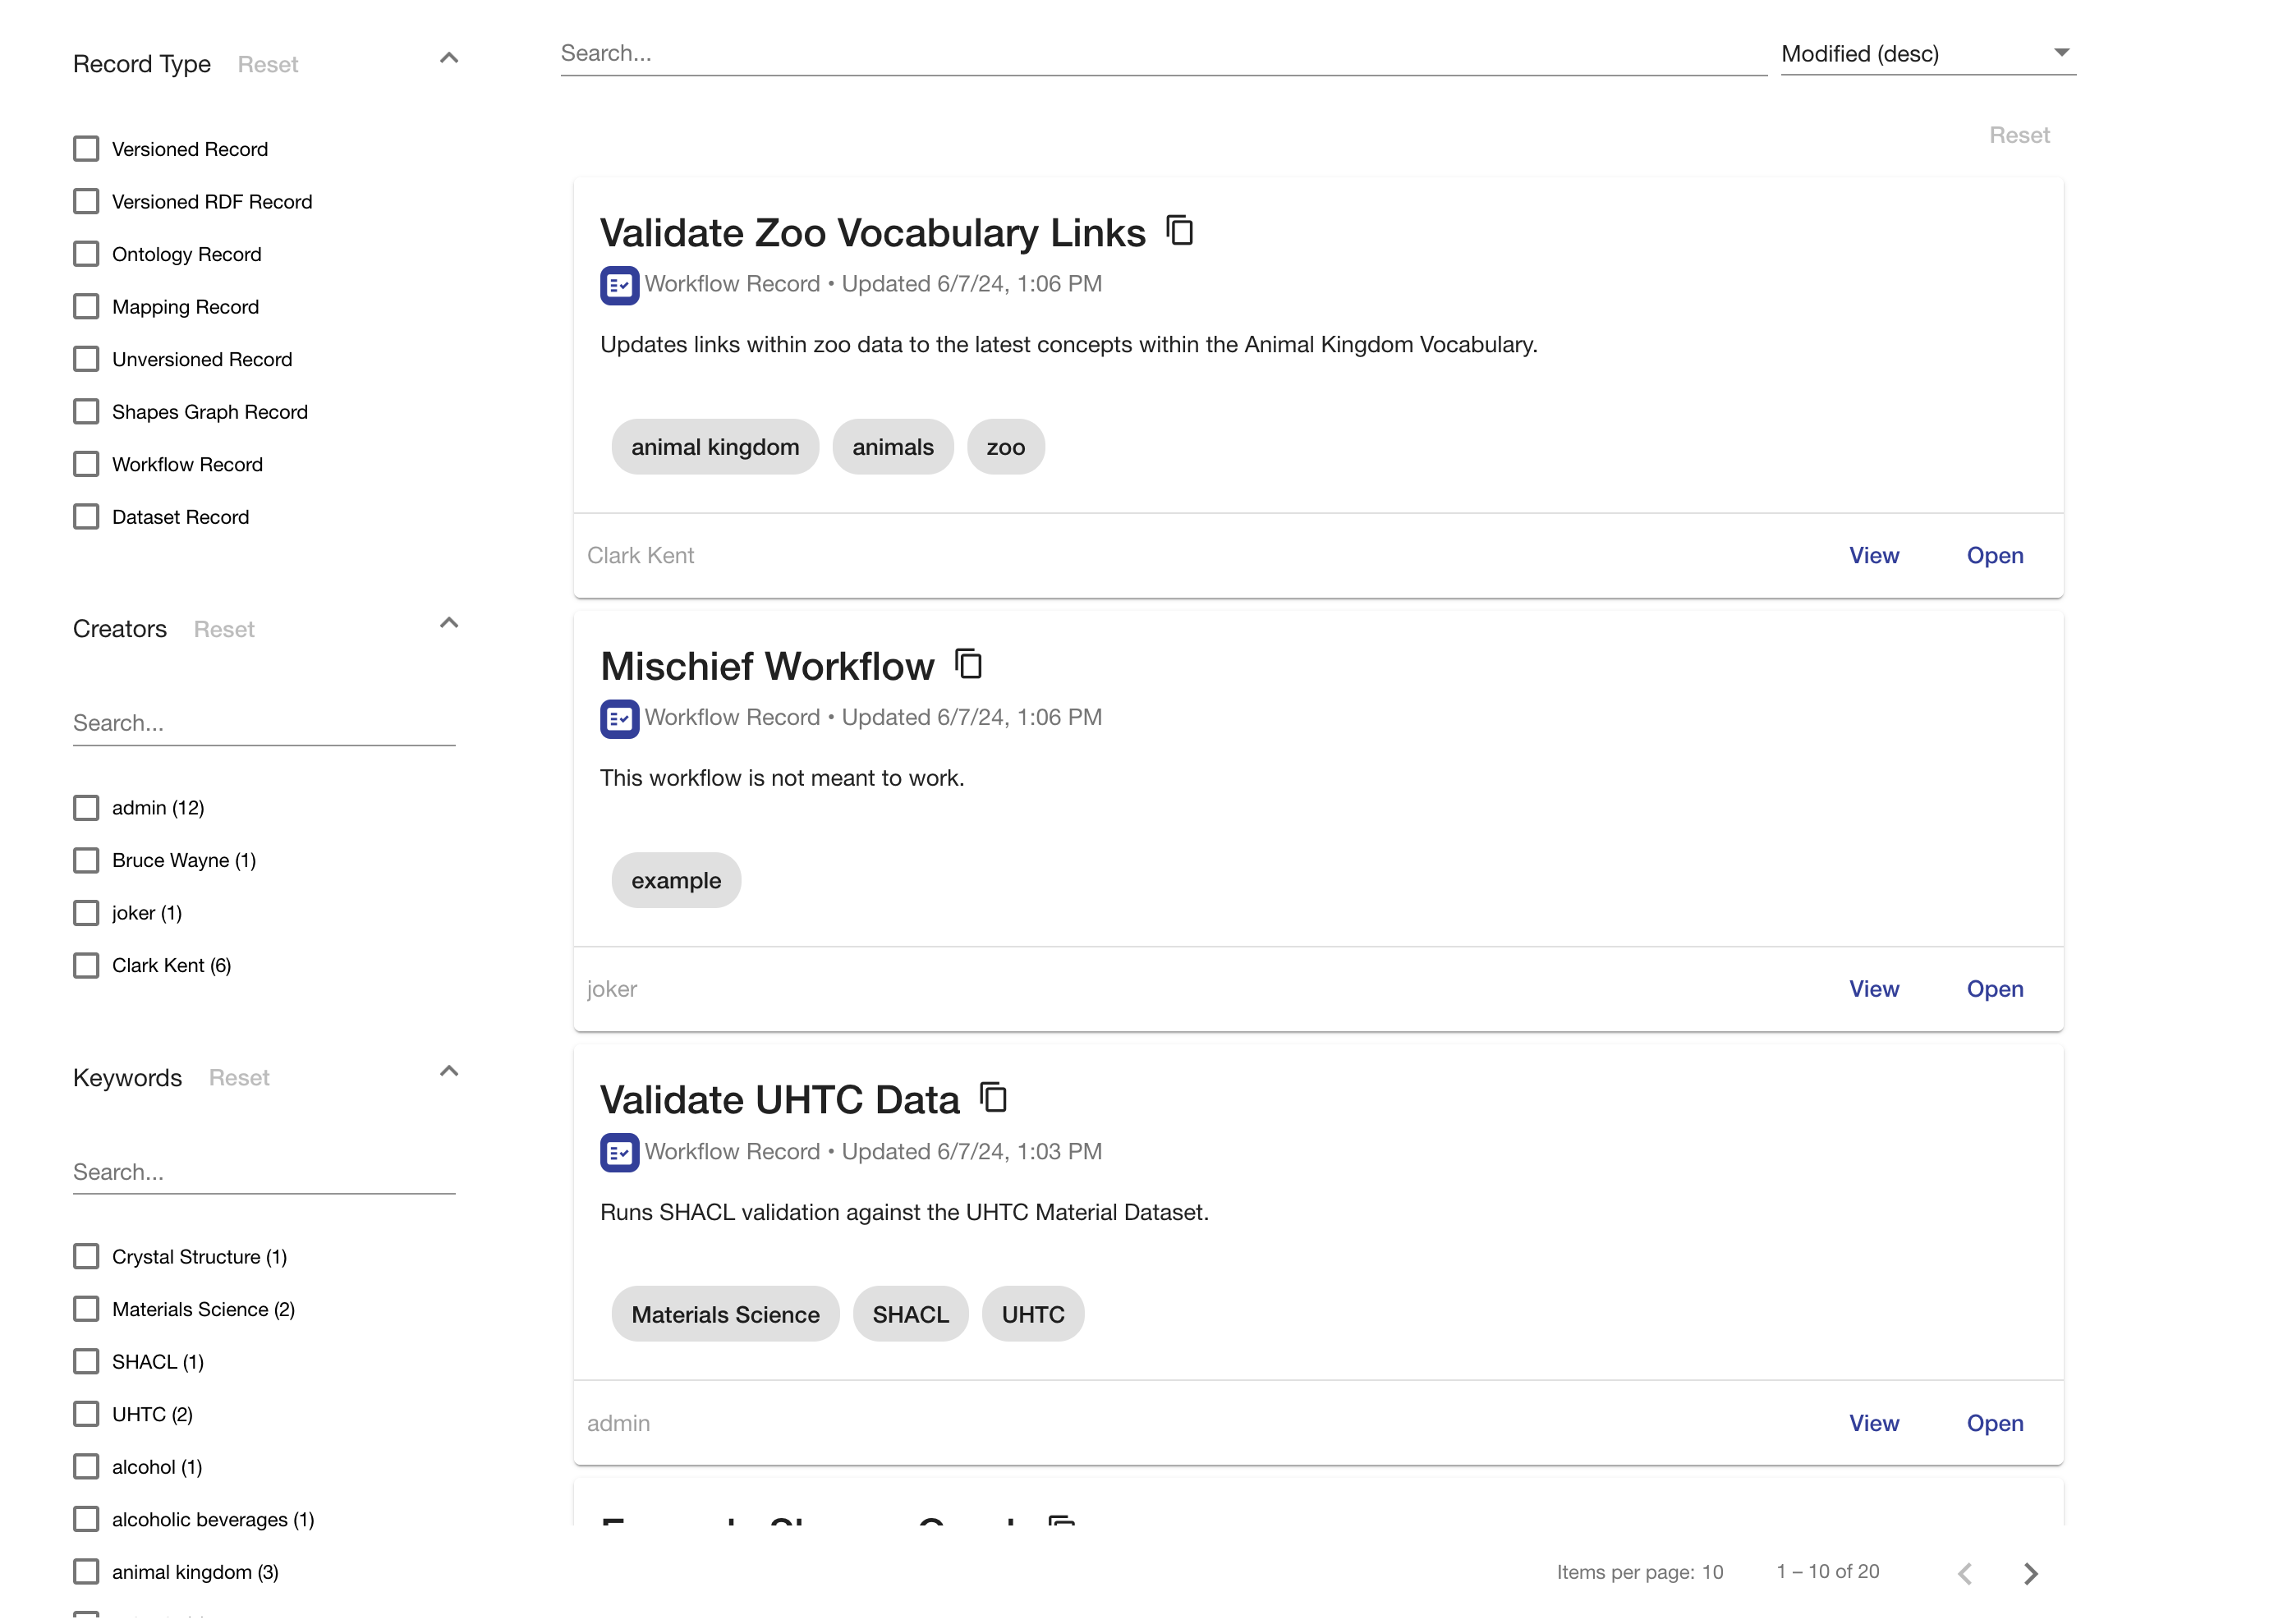Tick Crystal Structure keyword checkbox
The height and width of the screenshot is (1624, 2283).
click(x=86, y=1257)
